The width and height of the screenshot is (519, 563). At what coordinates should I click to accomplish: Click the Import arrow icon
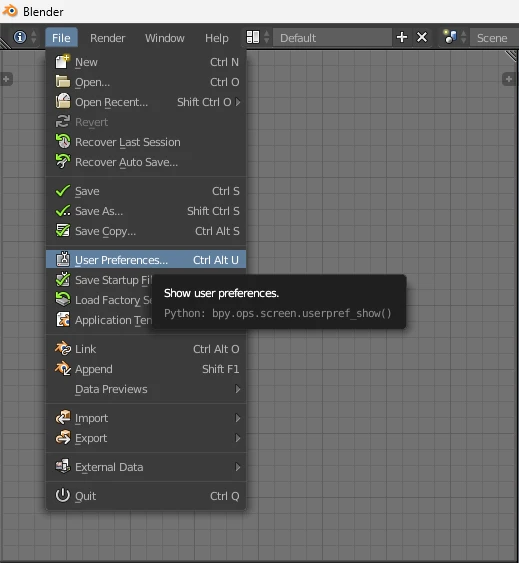pos(63,417)
